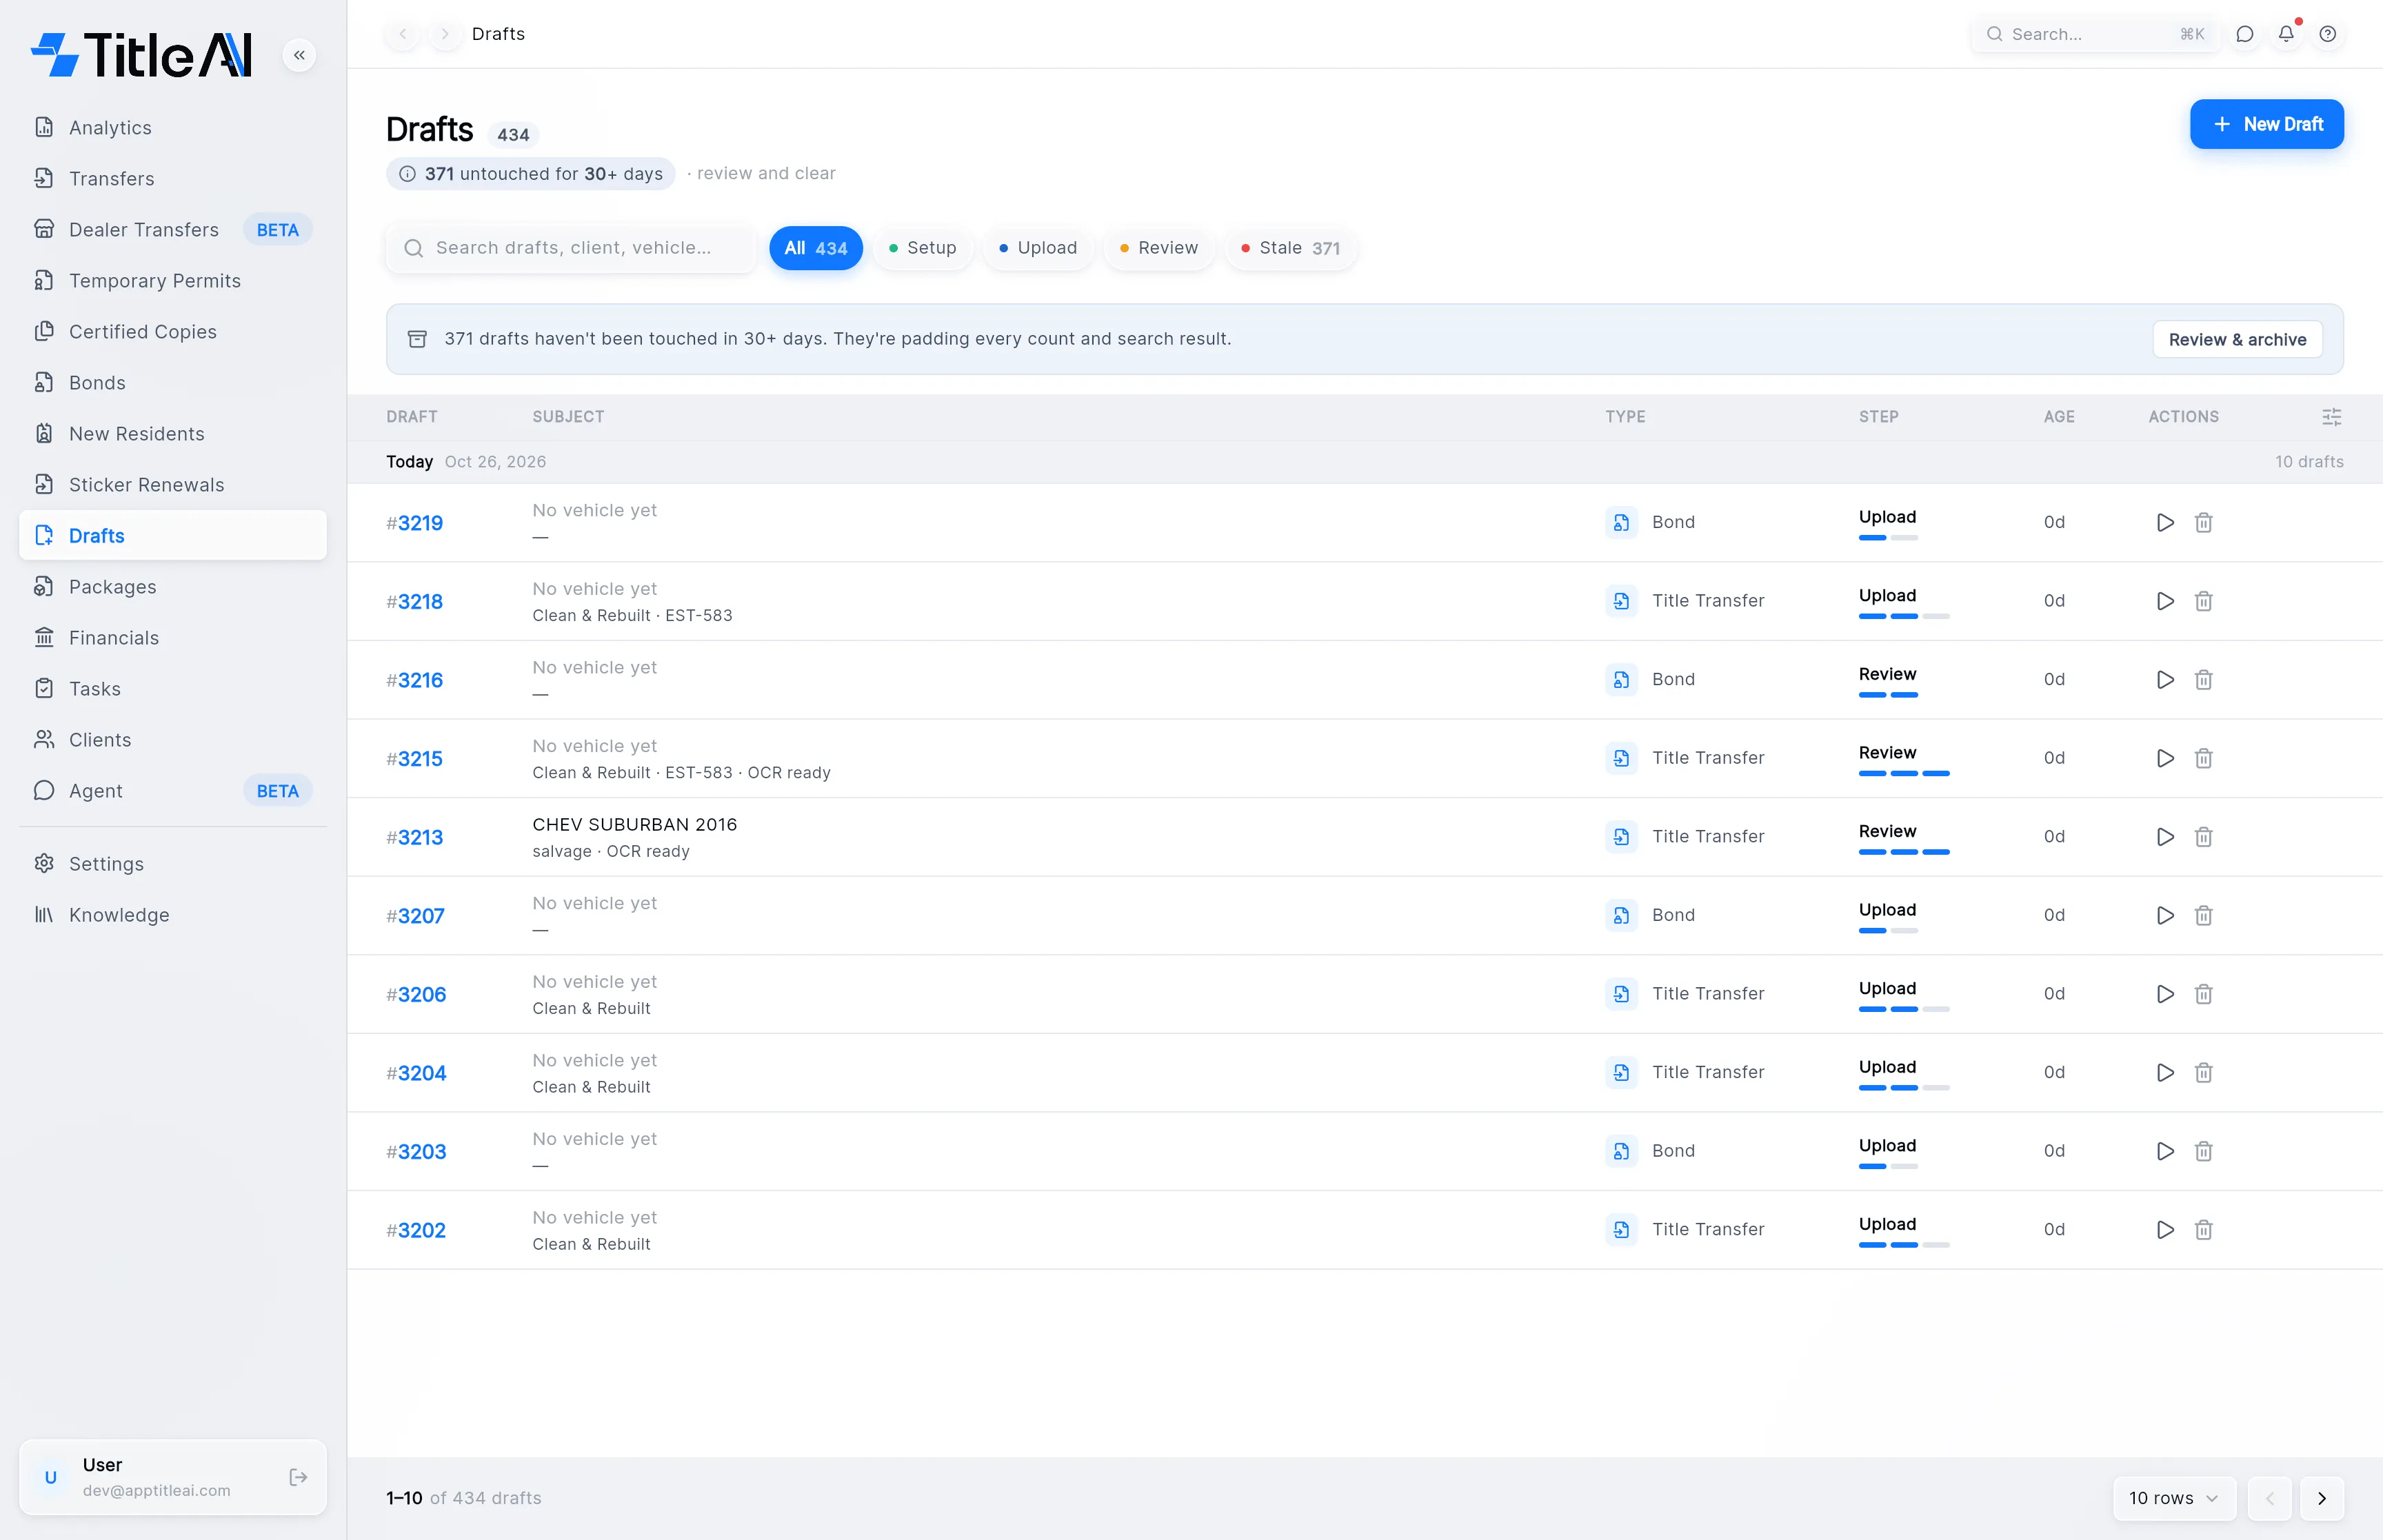The width and height of the screenshot is (2383, 1540).
Task: Click the New Draft button
Action: [2266, 124]
